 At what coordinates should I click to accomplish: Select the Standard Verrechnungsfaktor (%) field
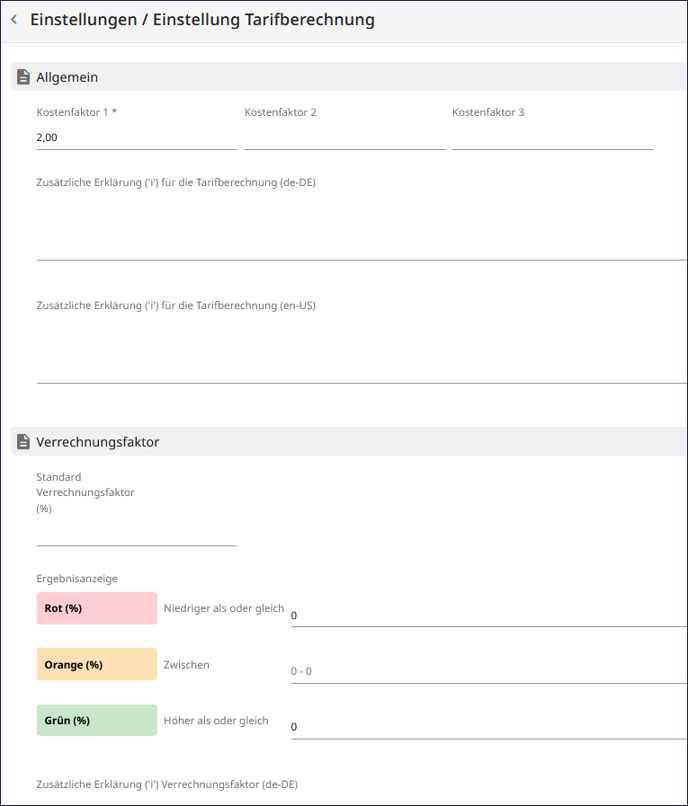point(137,533)
